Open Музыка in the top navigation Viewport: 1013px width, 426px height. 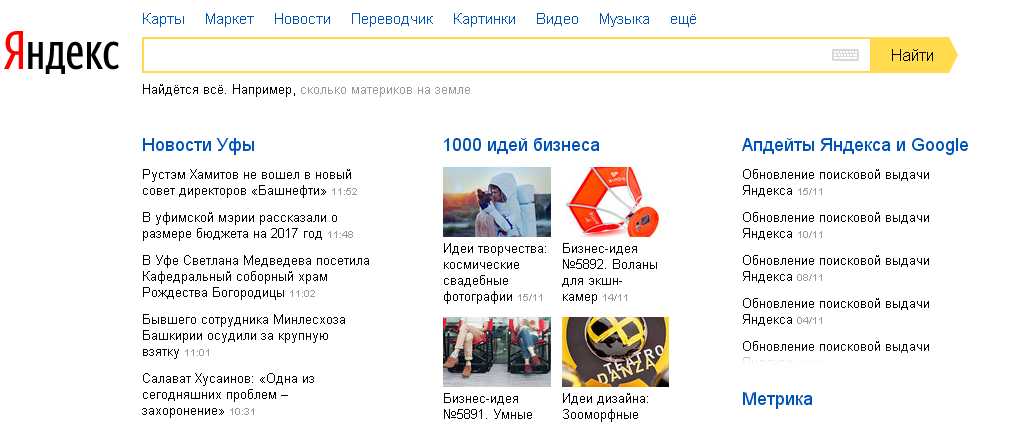pos(624,19)
